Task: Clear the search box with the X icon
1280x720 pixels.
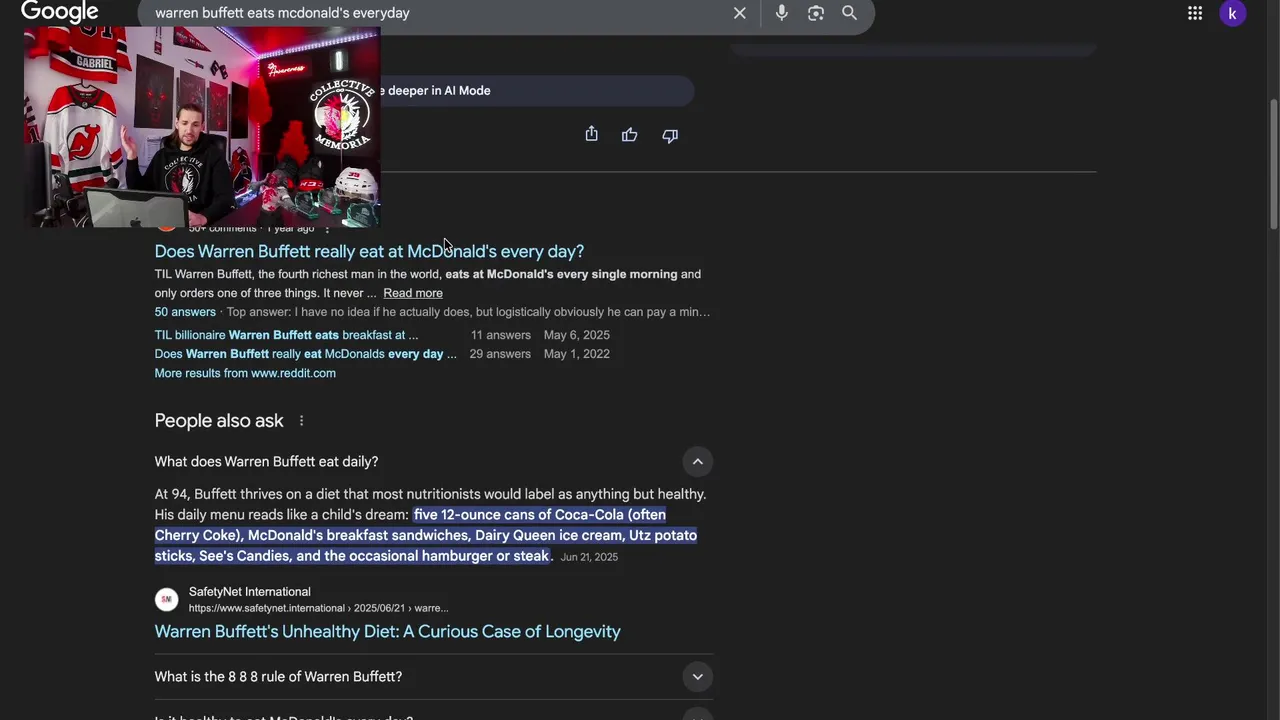Action: click(x=739, y=13)
